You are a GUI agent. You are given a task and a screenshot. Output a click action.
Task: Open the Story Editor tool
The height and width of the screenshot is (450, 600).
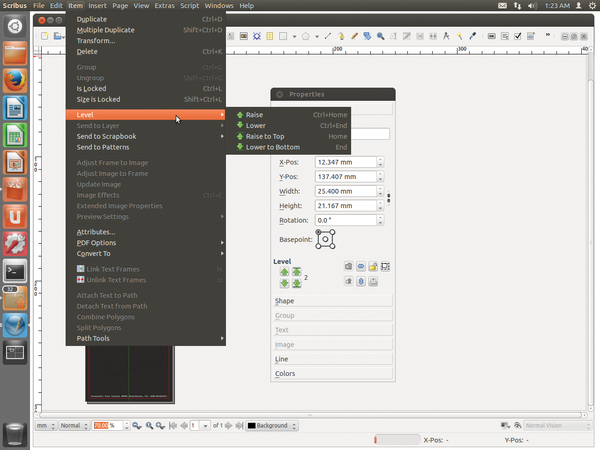(x=407, y=36)
